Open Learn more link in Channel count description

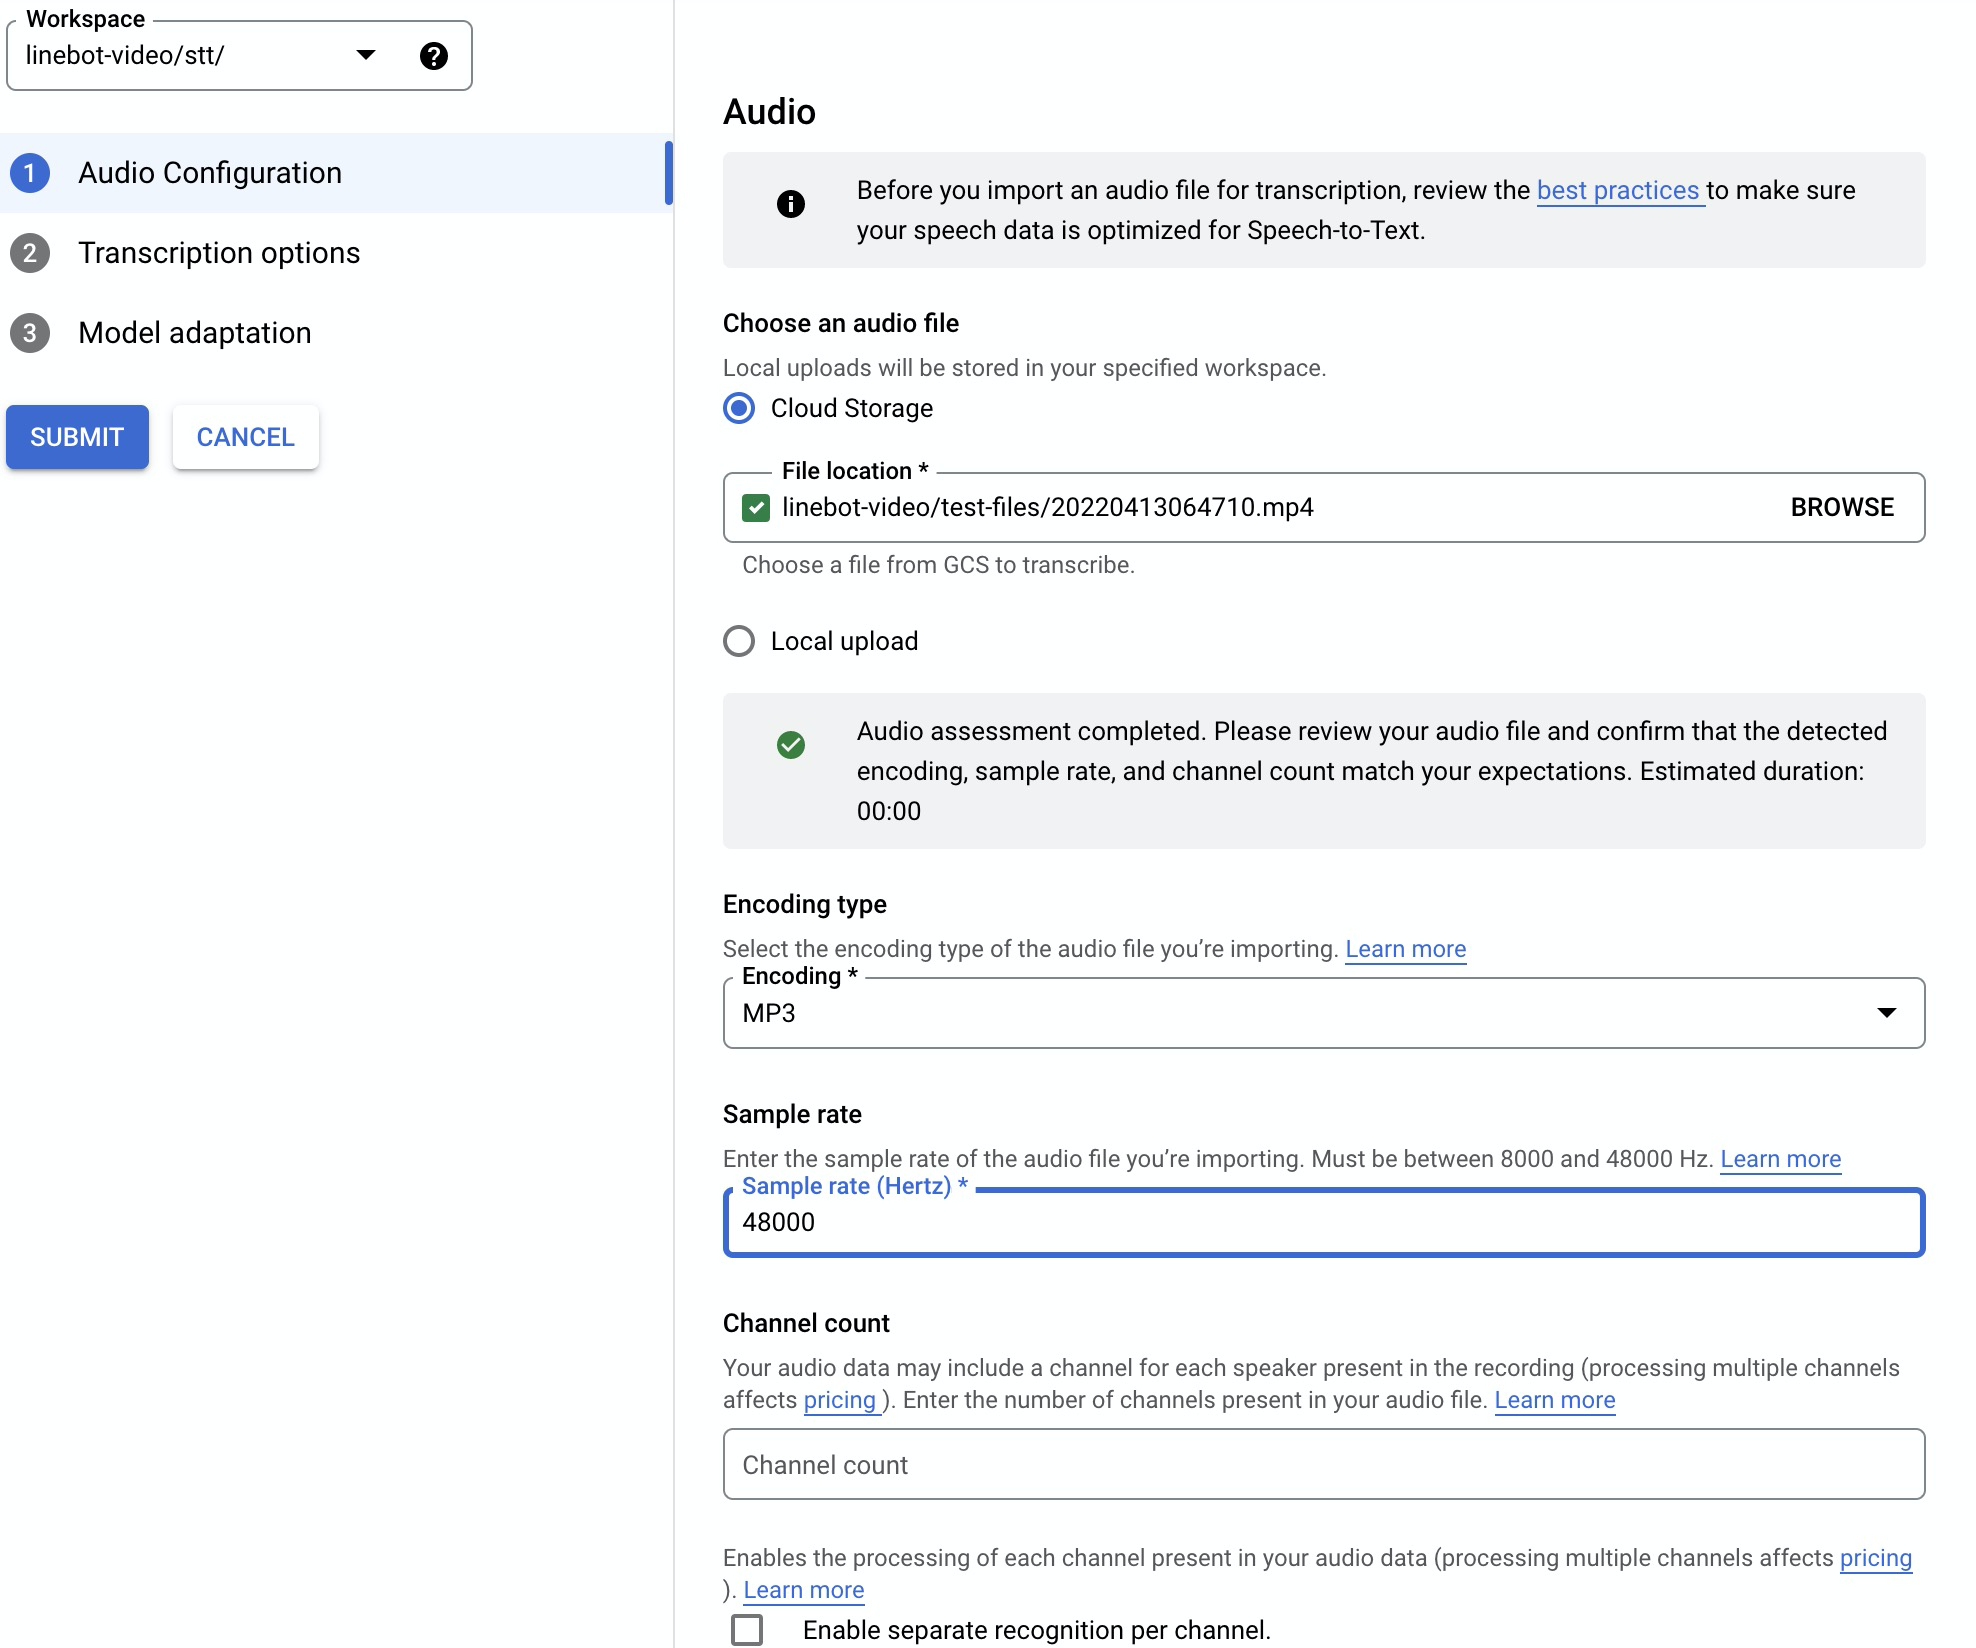coord(1554,1400)
